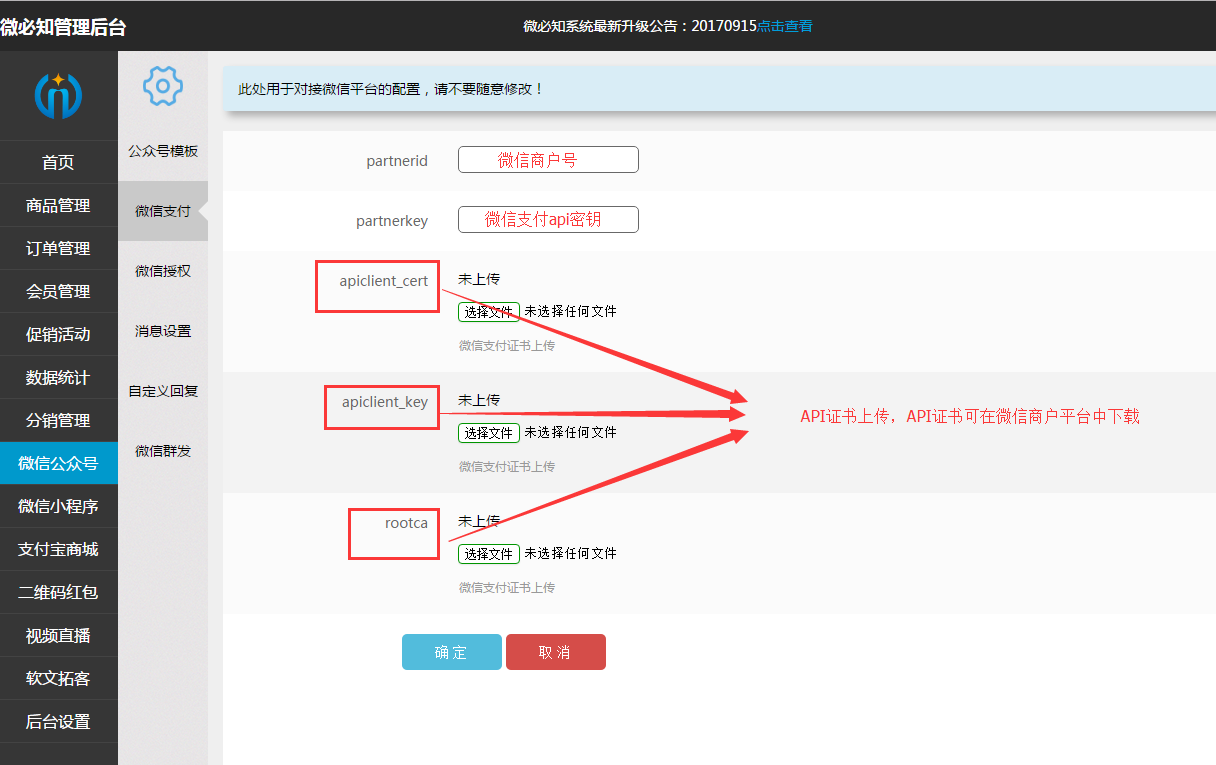Open 商品管理 from the sidebar
The image size is (1216, 765).
59,205
